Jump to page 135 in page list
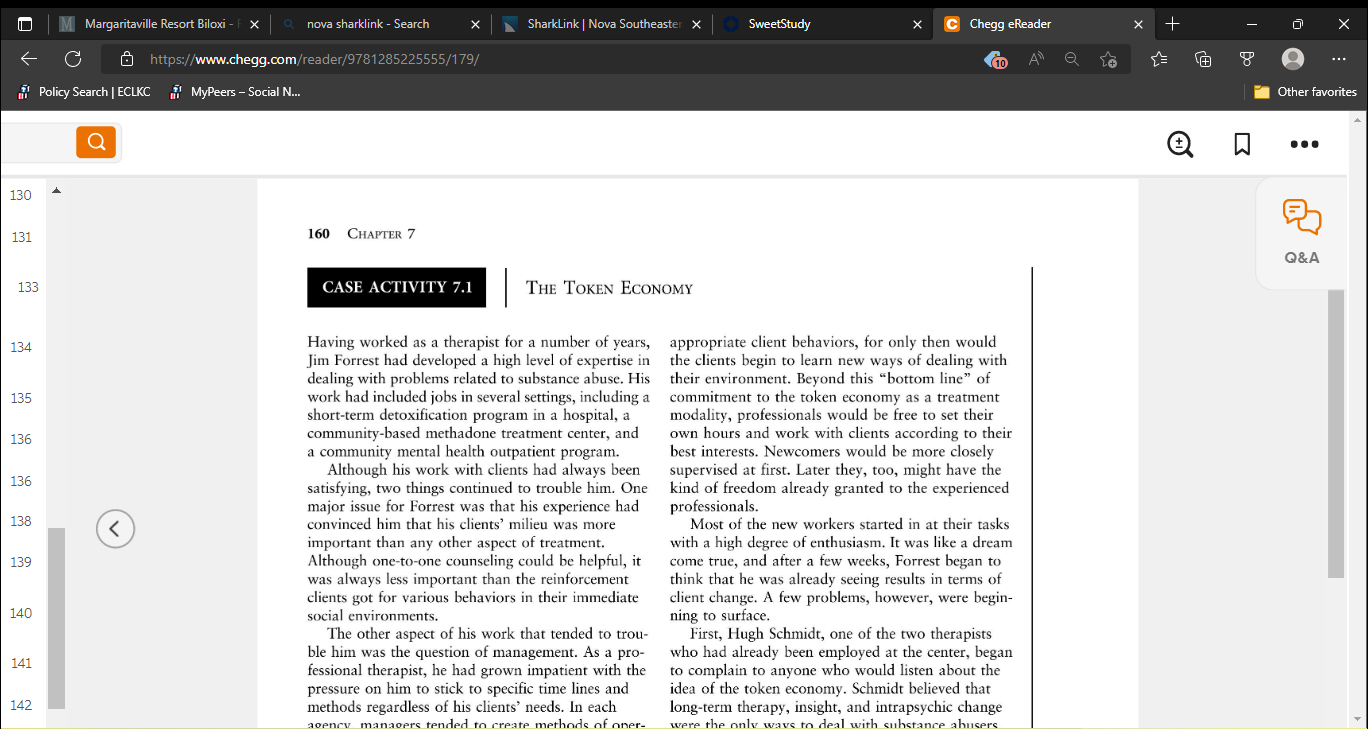This screenshot has width=1368, height=729. [21, 398]
